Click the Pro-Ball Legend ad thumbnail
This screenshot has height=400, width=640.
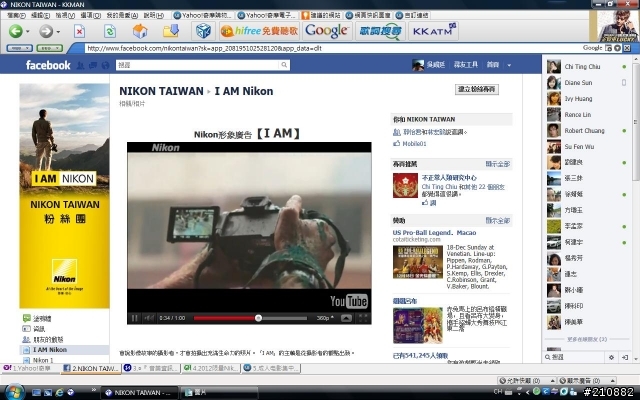tap(418, 262)
